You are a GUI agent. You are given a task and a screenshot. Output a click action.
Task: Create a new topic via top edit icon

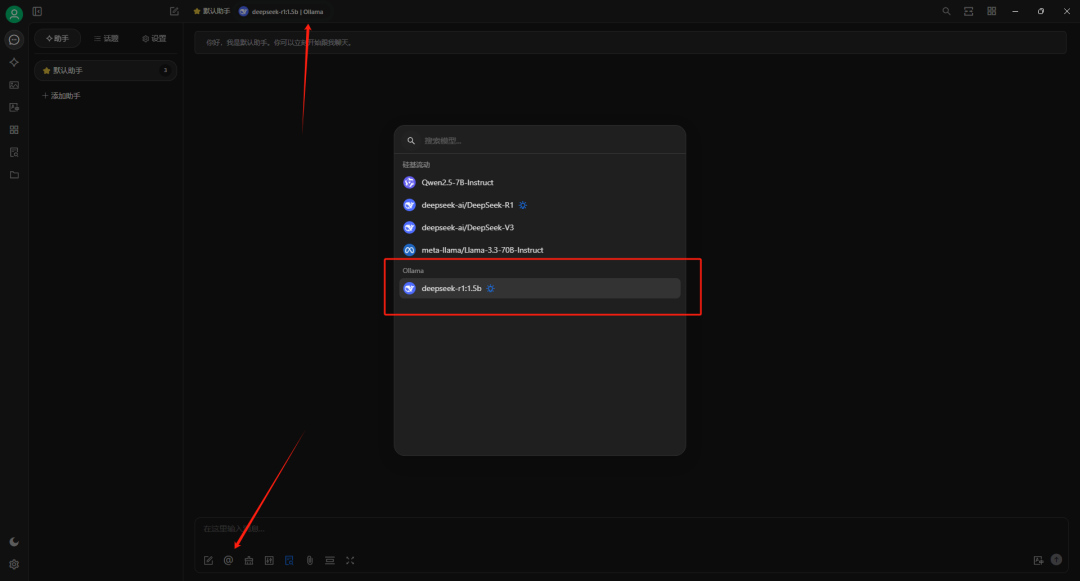(x=174, y=12)
